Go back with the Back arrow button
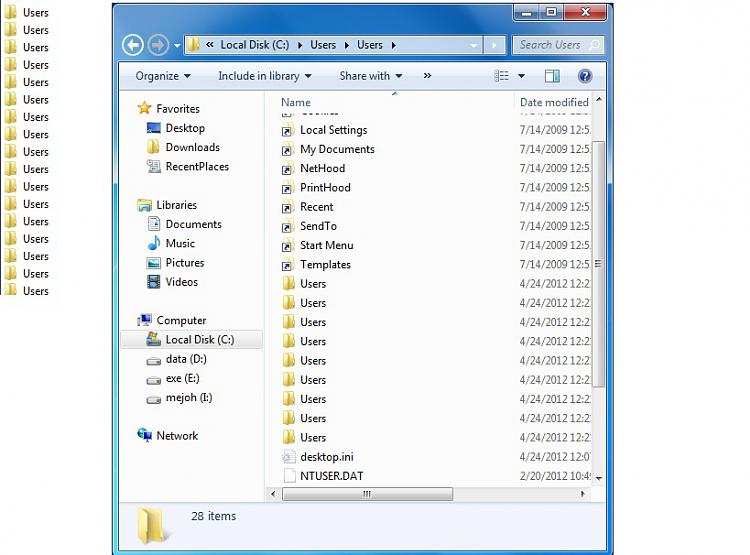This screenshot has width=750, height=555. [x=132, y=45]
